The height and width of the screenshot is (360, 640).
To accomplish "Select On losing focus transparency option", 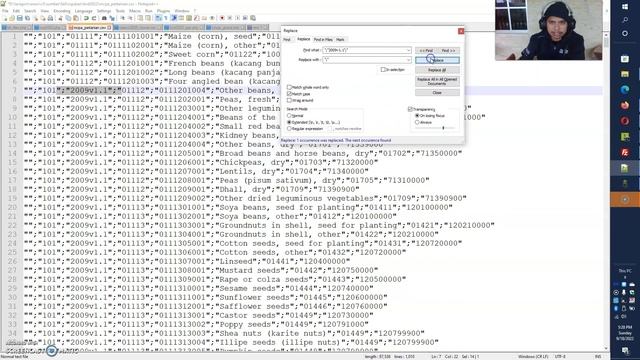I will (417, 116).
